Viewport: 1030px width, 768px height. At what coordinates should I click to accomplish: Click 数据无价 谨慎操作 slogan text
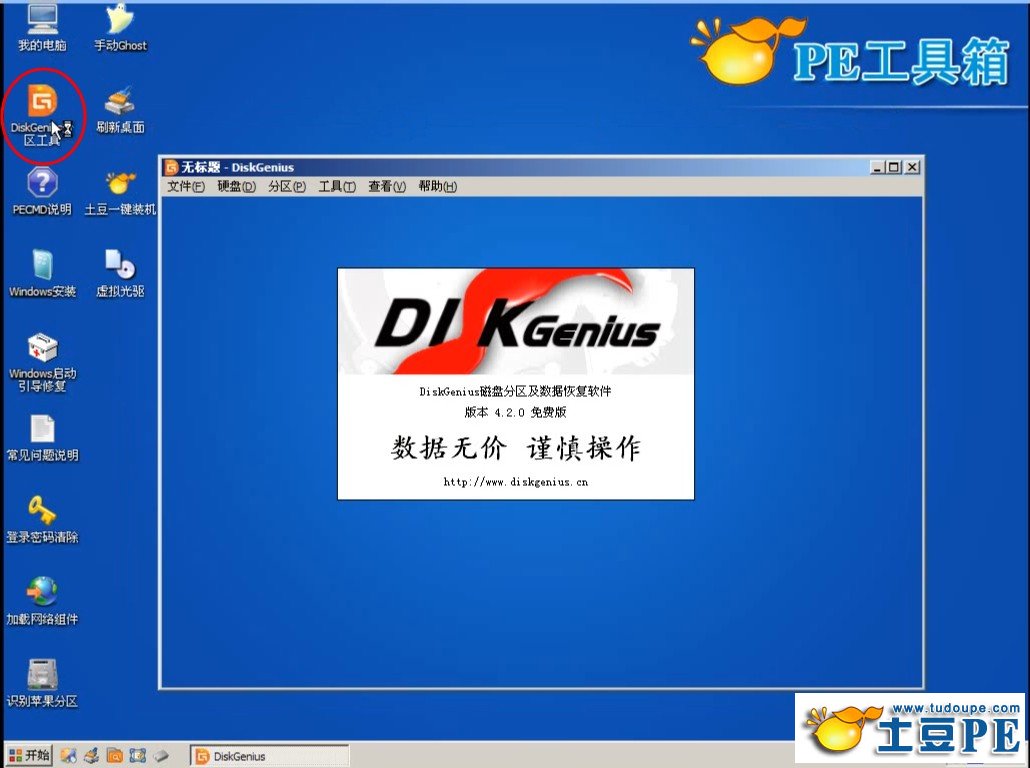tap(516, 448)
